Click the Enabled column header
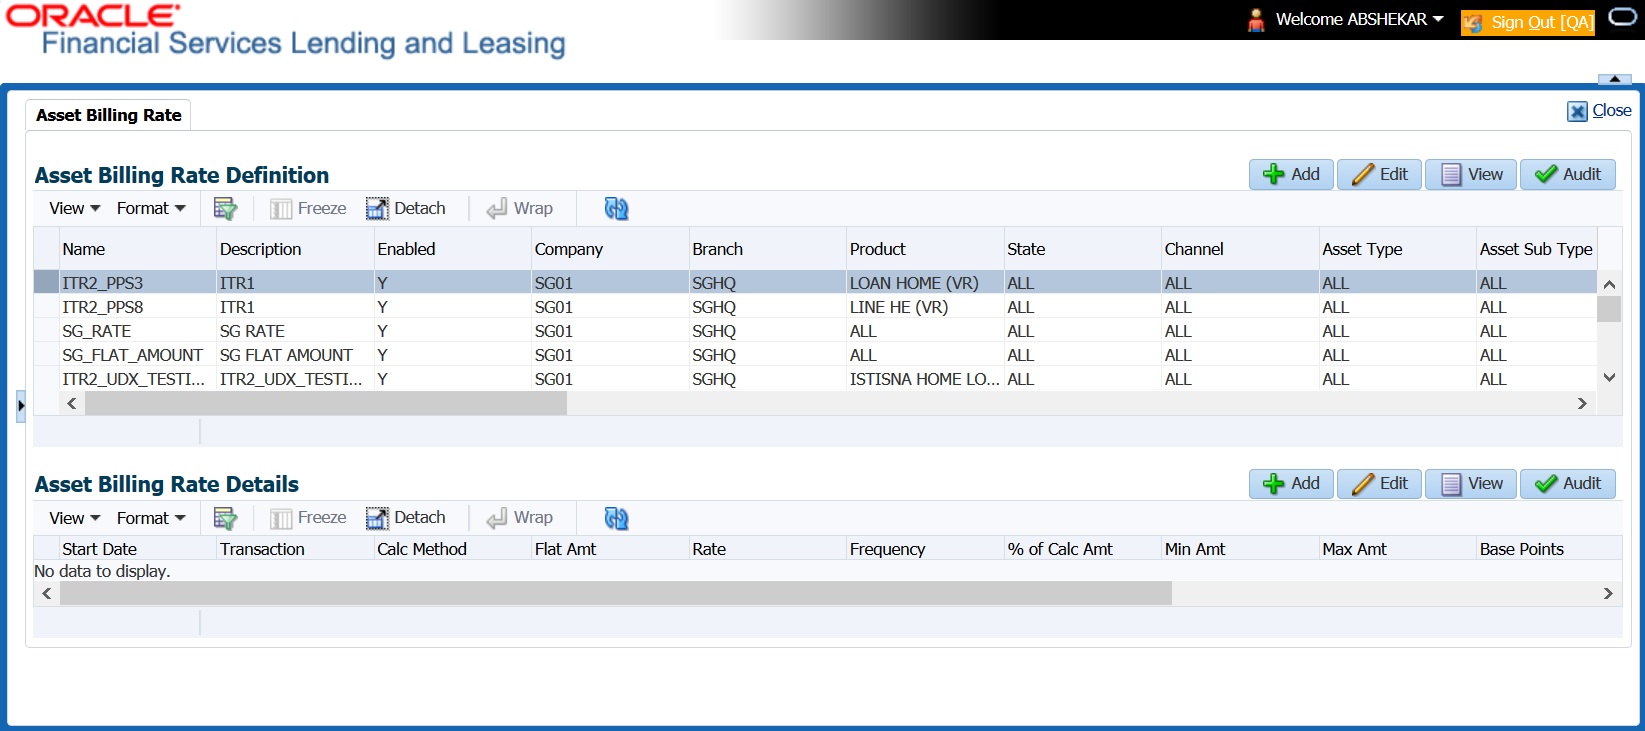This screenshot has height=731, width=1645. [453, 249]
